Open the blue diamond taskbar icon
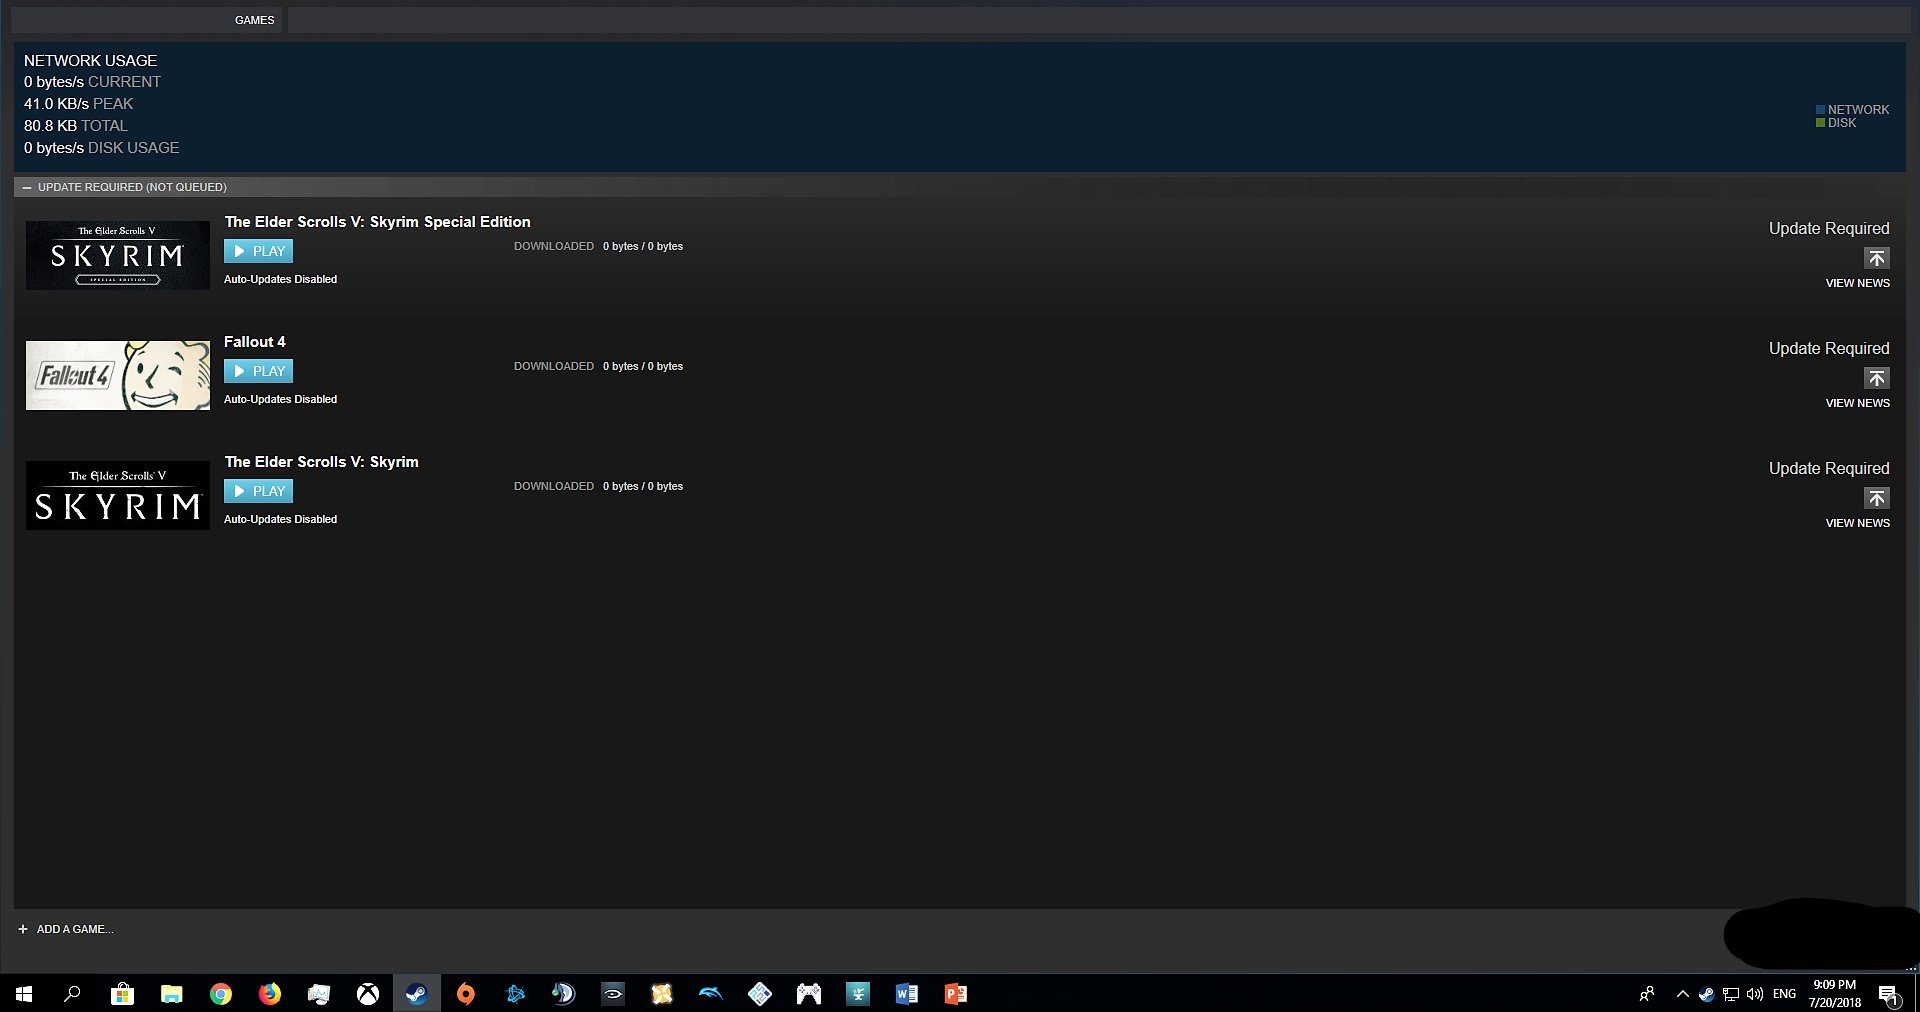 pyautogui.click(x=760, y=994)
